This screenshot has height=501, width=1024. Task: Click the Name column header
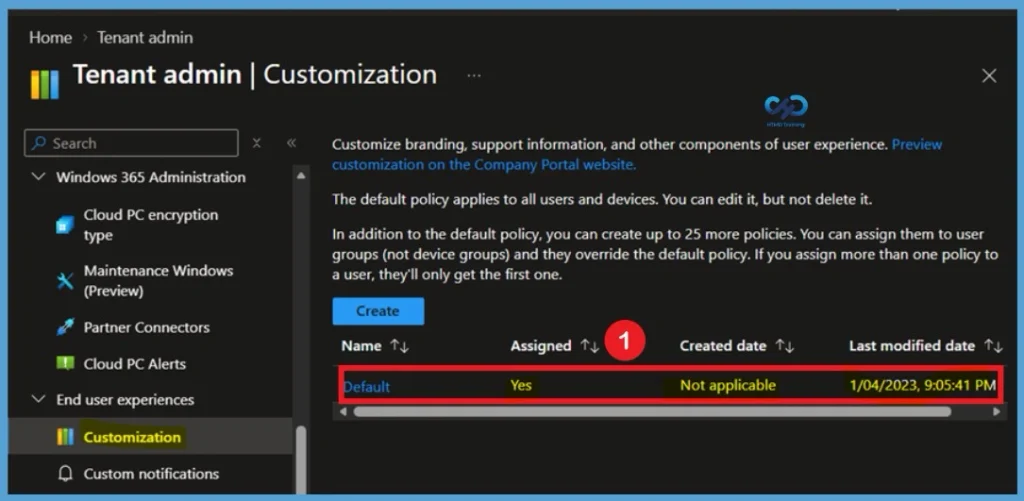pyautogui.click(x=361, y=346)
